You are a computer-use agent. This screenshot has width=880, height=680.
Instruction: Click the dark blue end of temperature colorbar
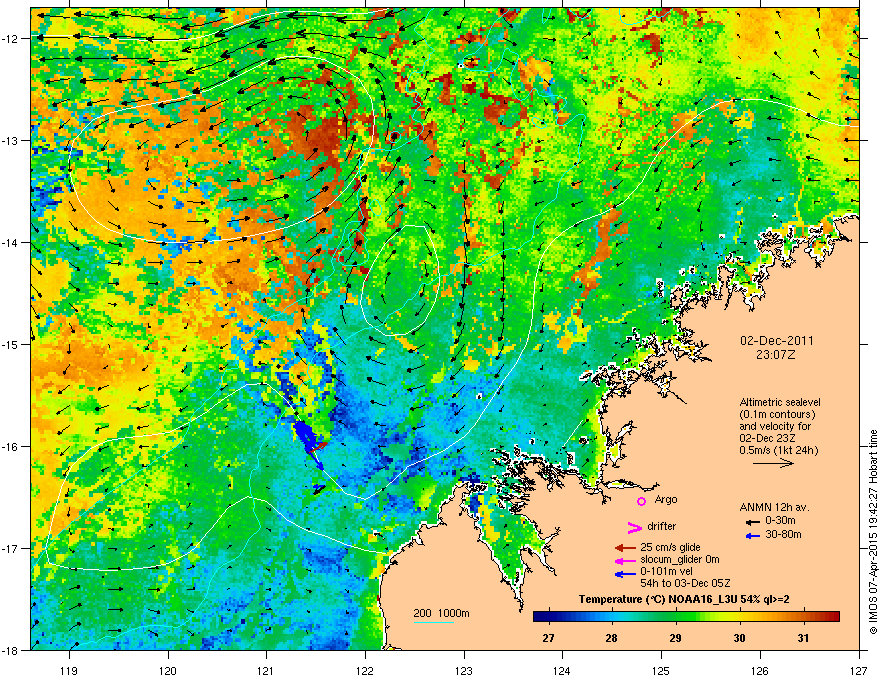point(539,617)
